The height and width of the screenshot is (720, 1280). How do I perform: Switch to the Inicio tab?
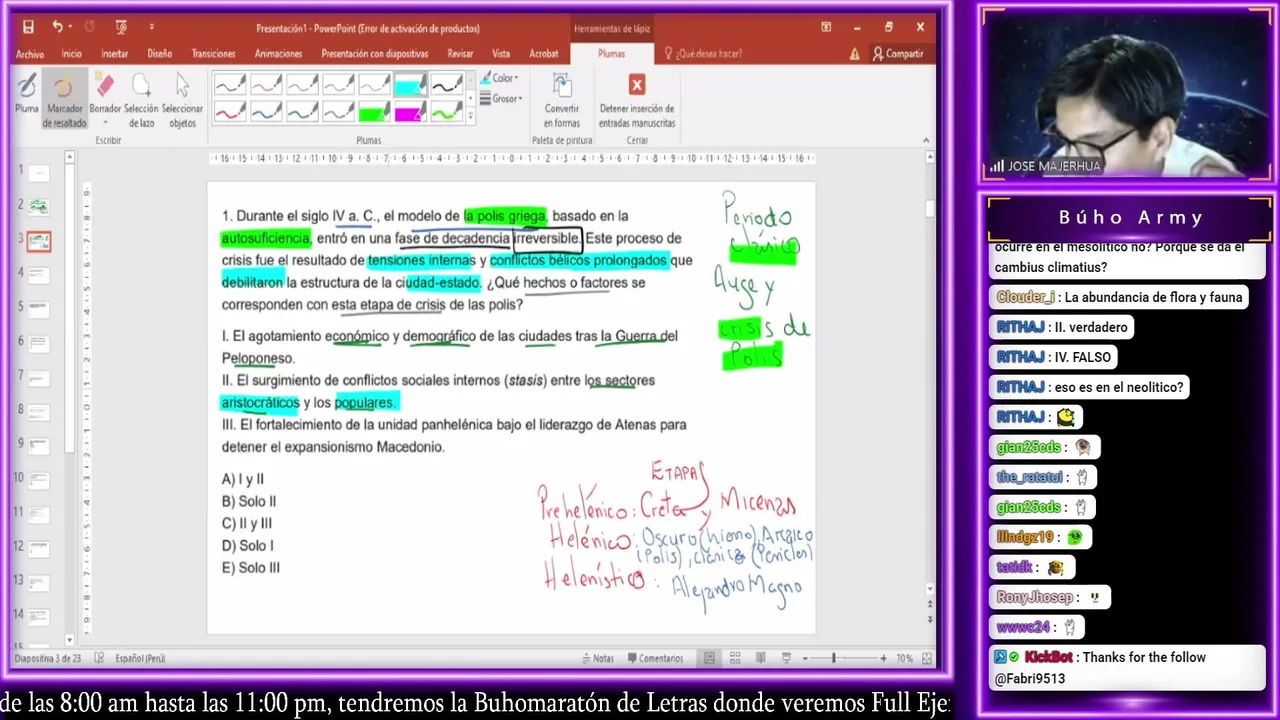click(x=71, y=54)
